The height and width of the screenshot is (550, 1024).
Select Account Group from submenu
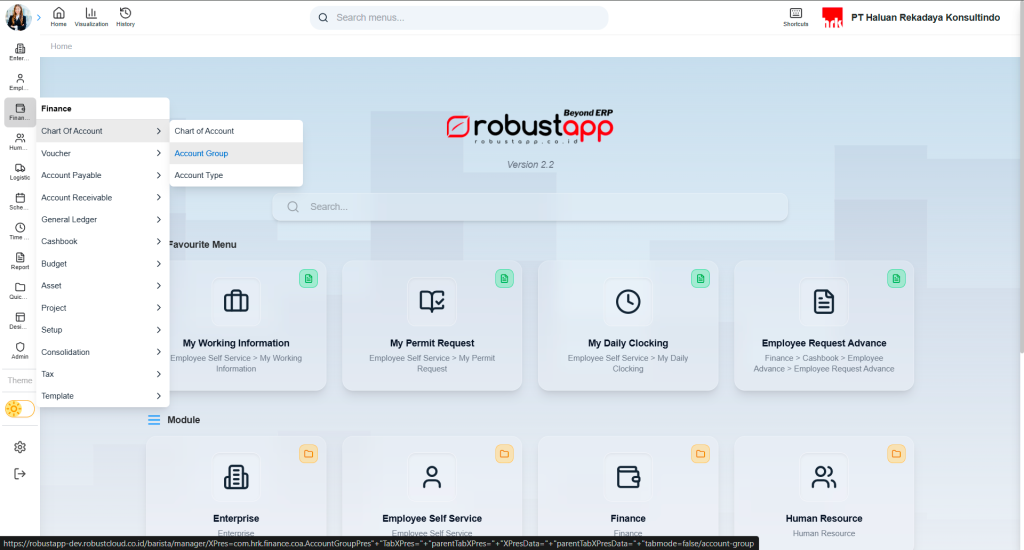pyautogui.click(x=202, y=153)
